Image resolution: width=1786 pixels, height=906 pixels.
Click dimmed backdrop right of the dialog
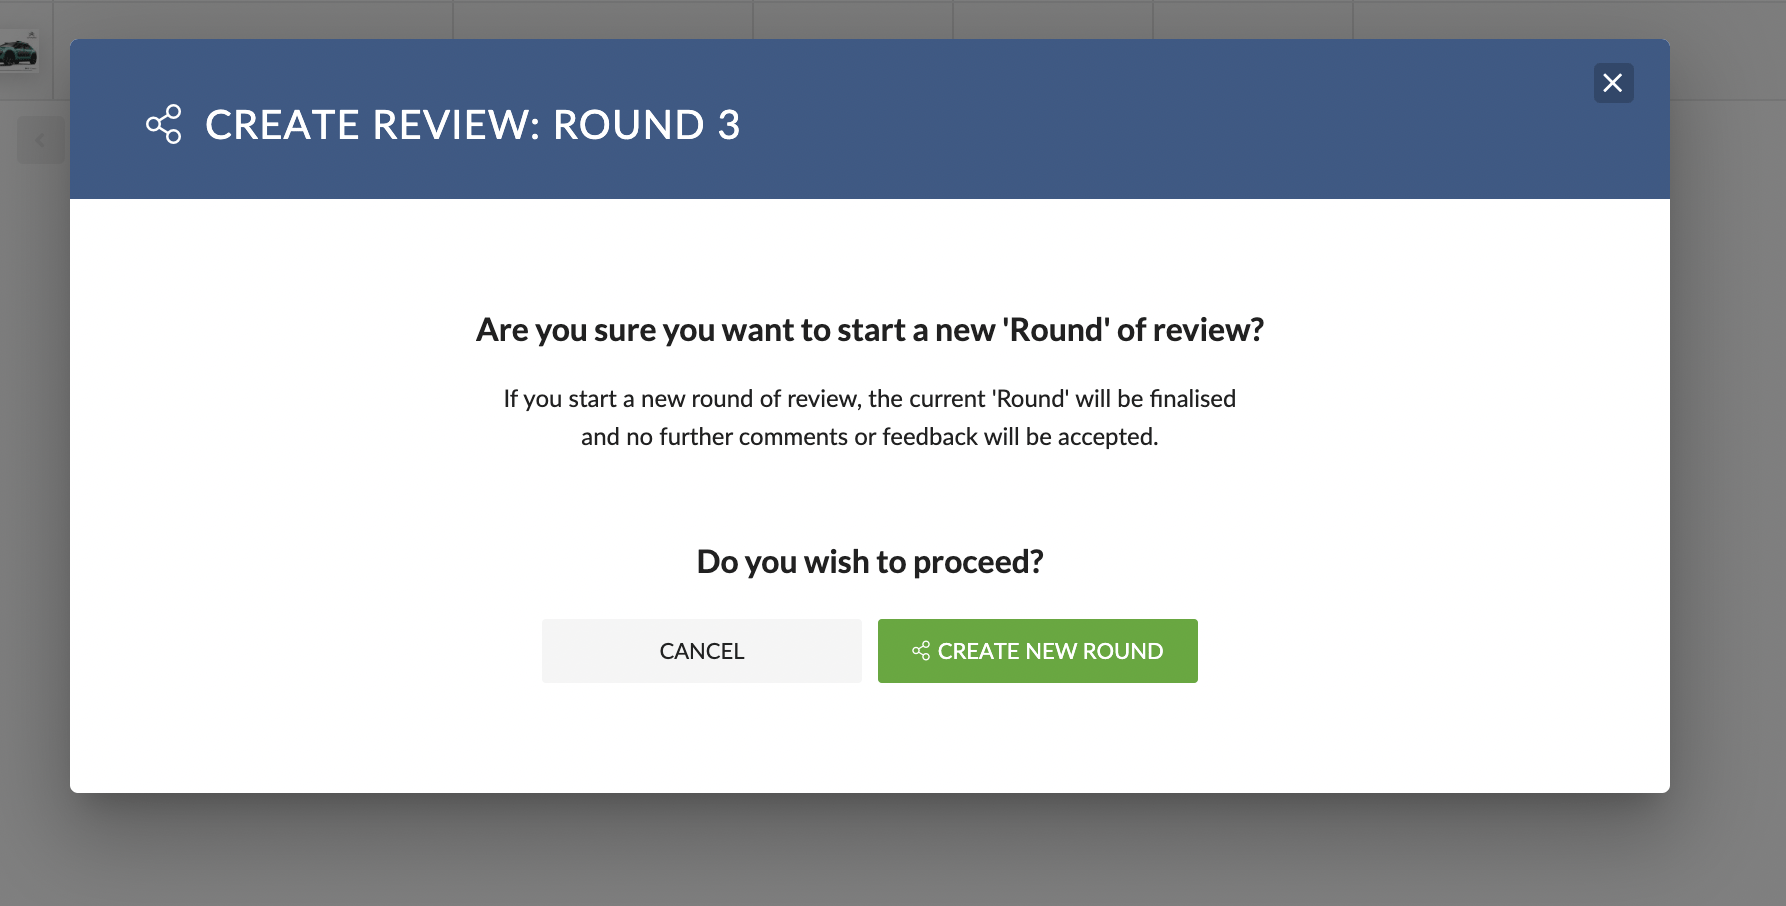pos(1728,450)
